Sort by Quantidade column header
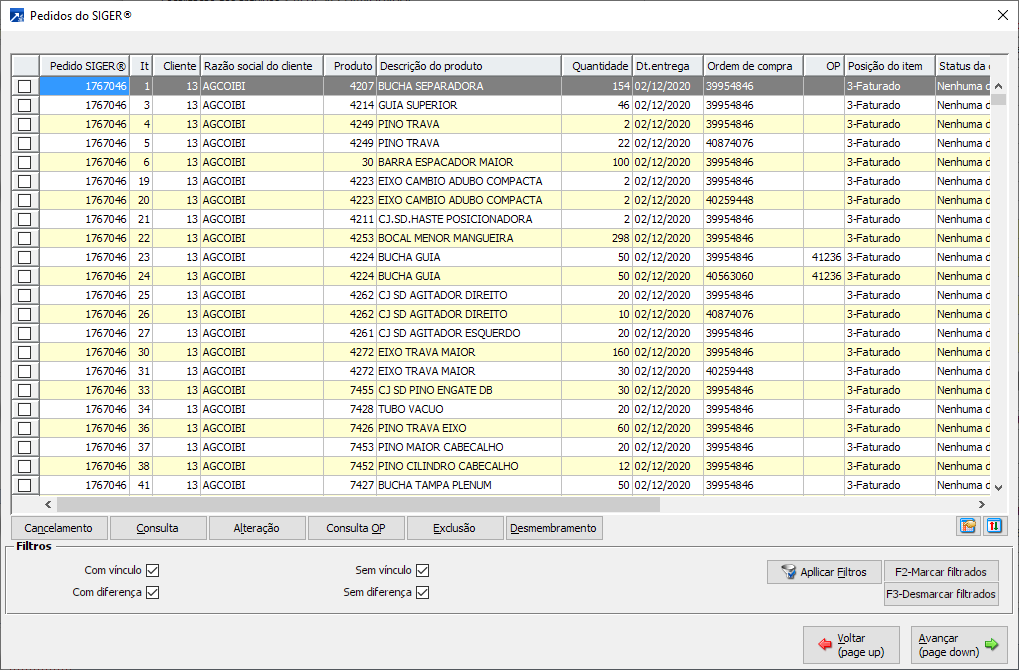The width and height of the screenshot is (1019, 670). 598,66
